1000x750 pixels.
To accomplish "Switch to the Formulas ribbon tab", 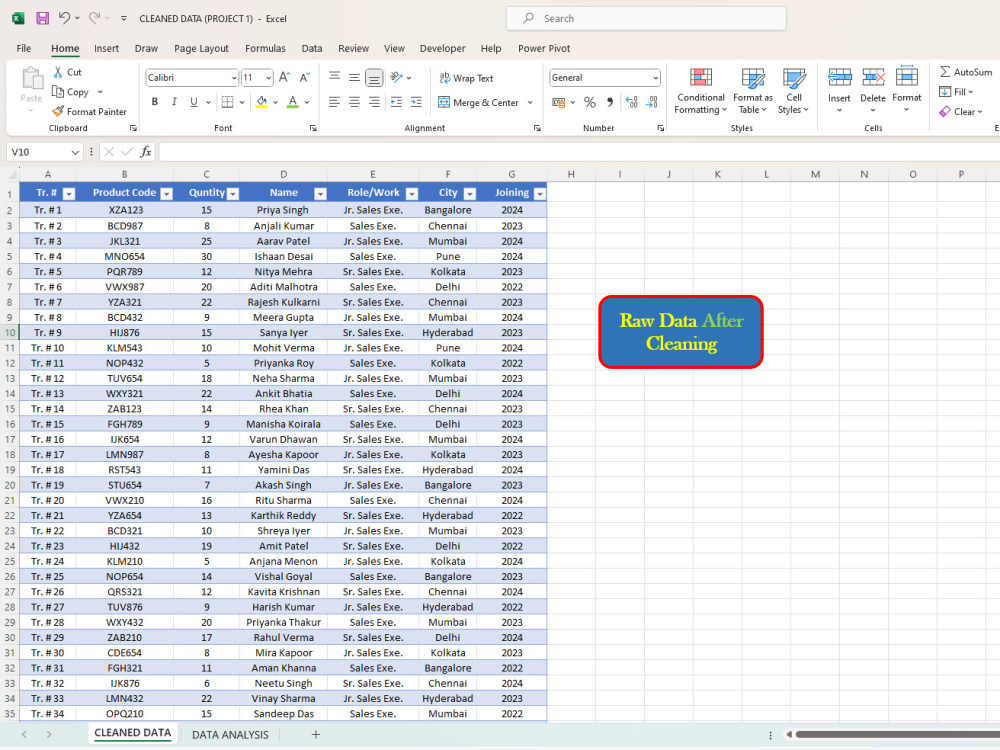I will point(265,48).
